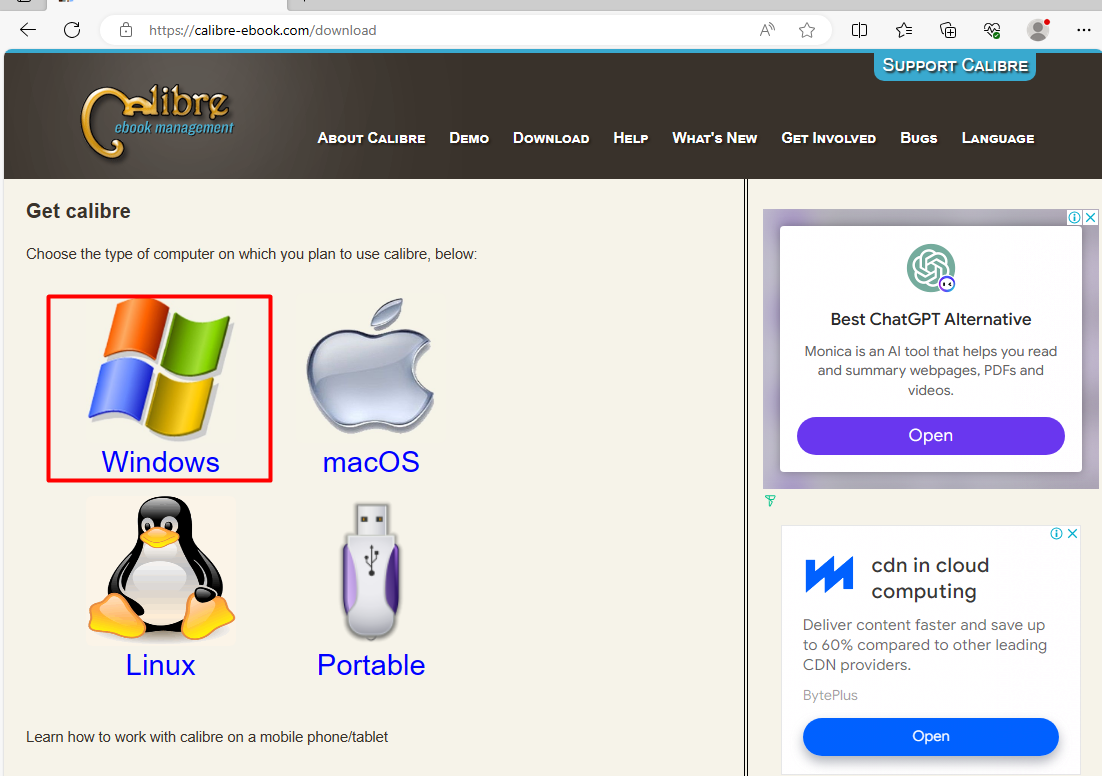Click the Apple logo image
The height and width of the screenshot is (776, 1102).
(x=370, y=366)
